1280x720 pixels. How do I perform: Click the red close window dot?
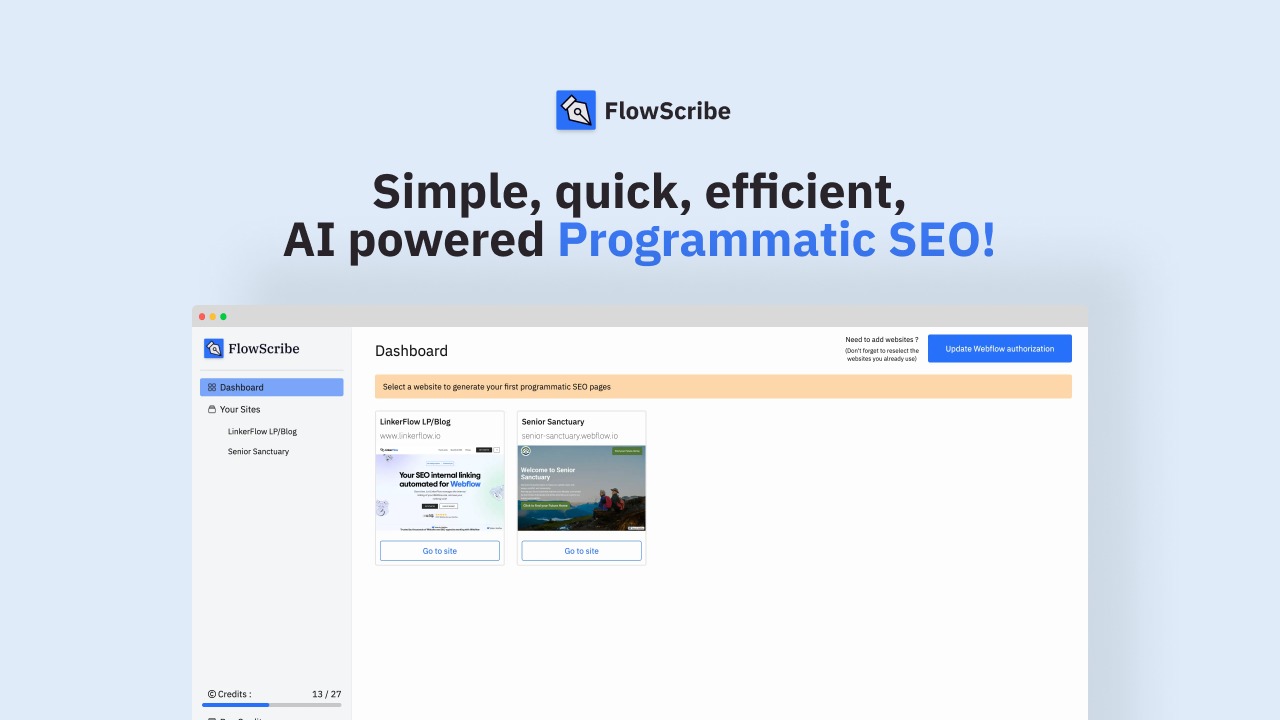click(x=202, y=316)
